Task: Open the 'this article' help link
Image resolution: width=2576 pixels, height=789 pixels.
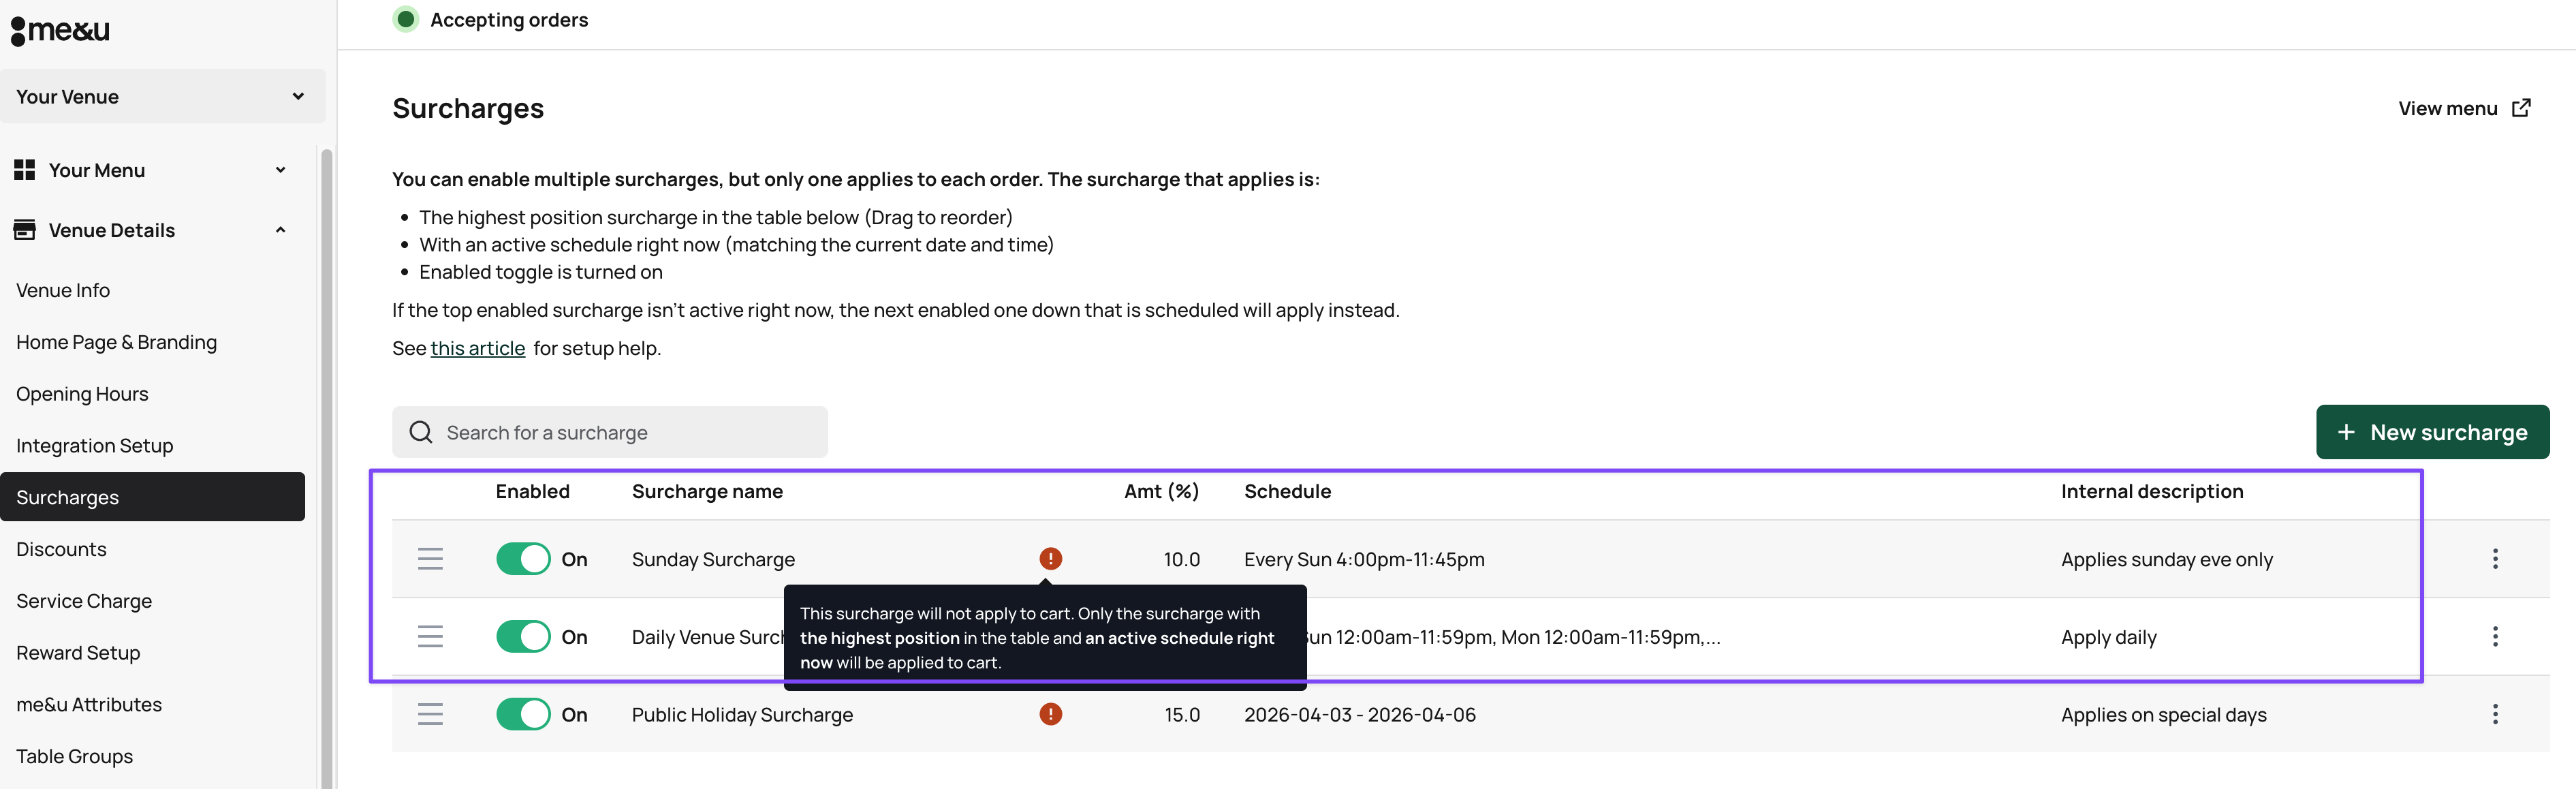Action: [477, 348]
